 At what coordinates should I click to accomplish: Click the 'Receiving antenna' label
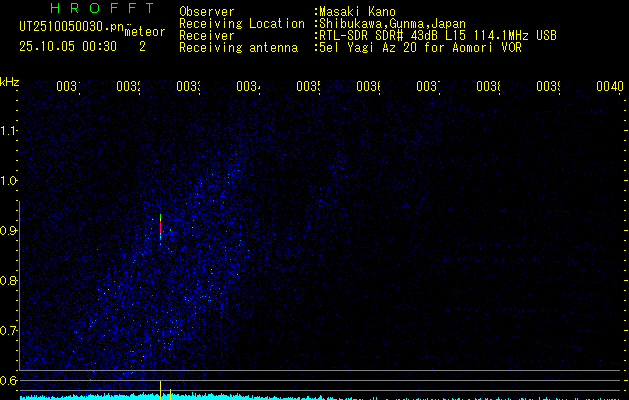pos(238,48)
